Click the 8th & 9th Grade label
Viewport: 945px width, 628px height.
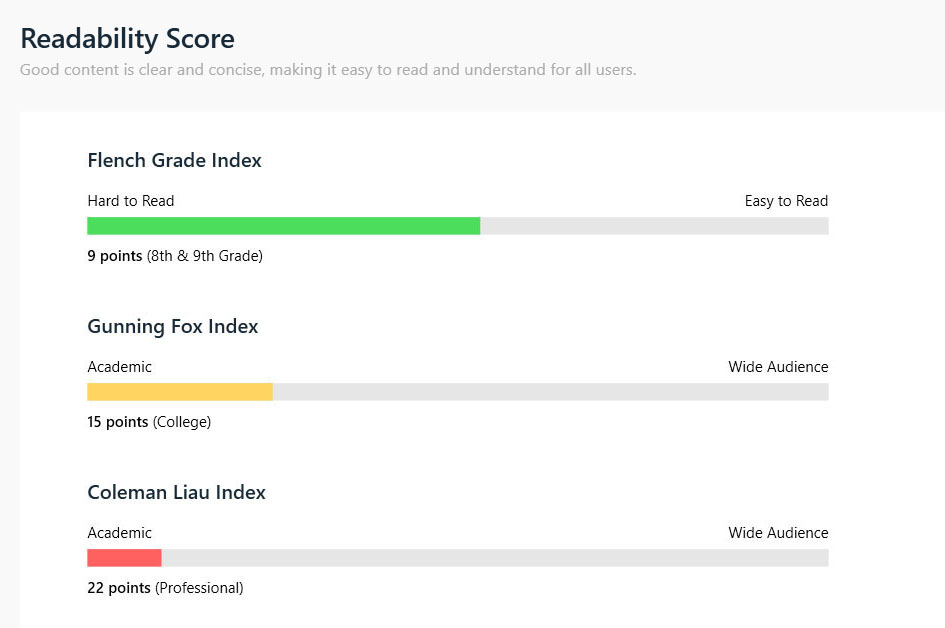tap(205, 256)
